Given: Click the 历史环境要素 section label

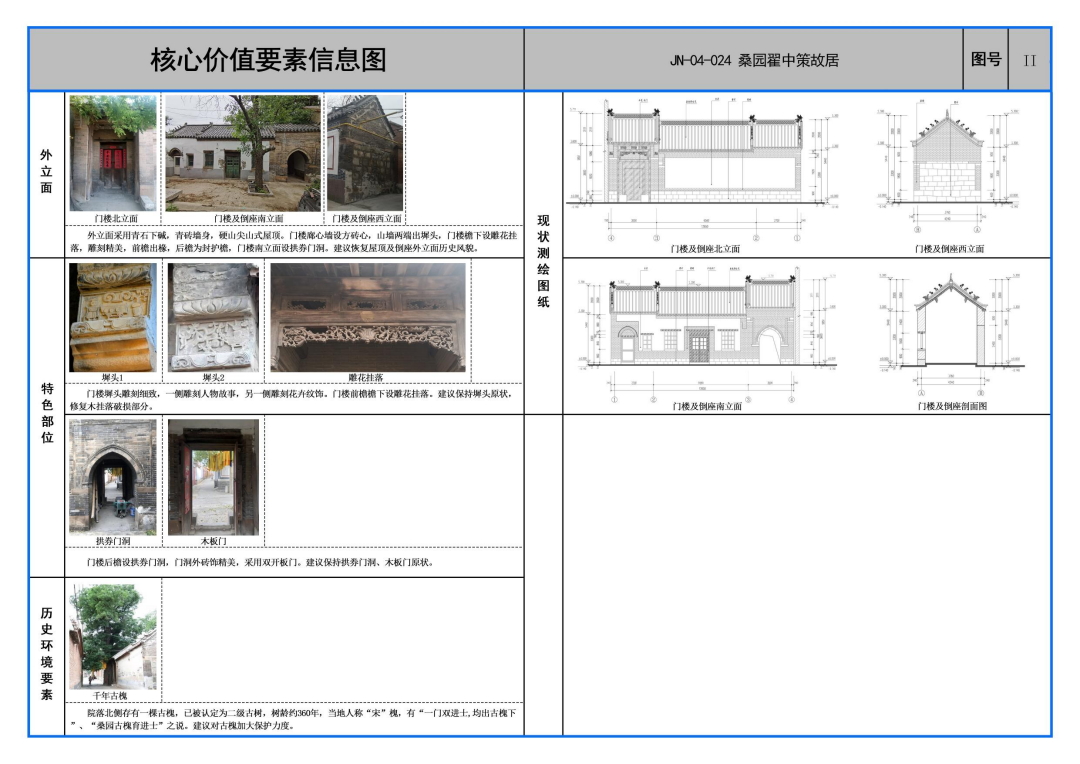Looking at the screenshot, I should click(x=46, y=653).
